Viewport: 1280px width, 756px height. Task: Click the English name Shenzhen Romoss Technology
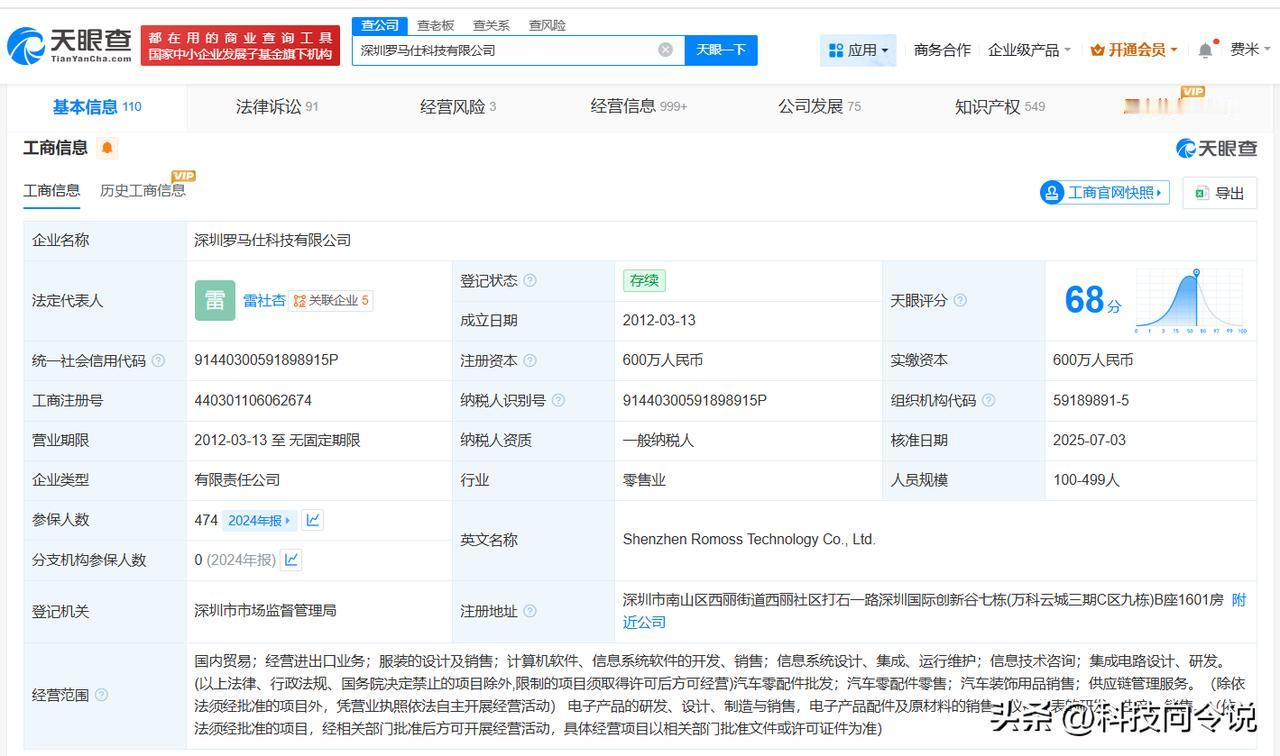[x=749, y=540]
